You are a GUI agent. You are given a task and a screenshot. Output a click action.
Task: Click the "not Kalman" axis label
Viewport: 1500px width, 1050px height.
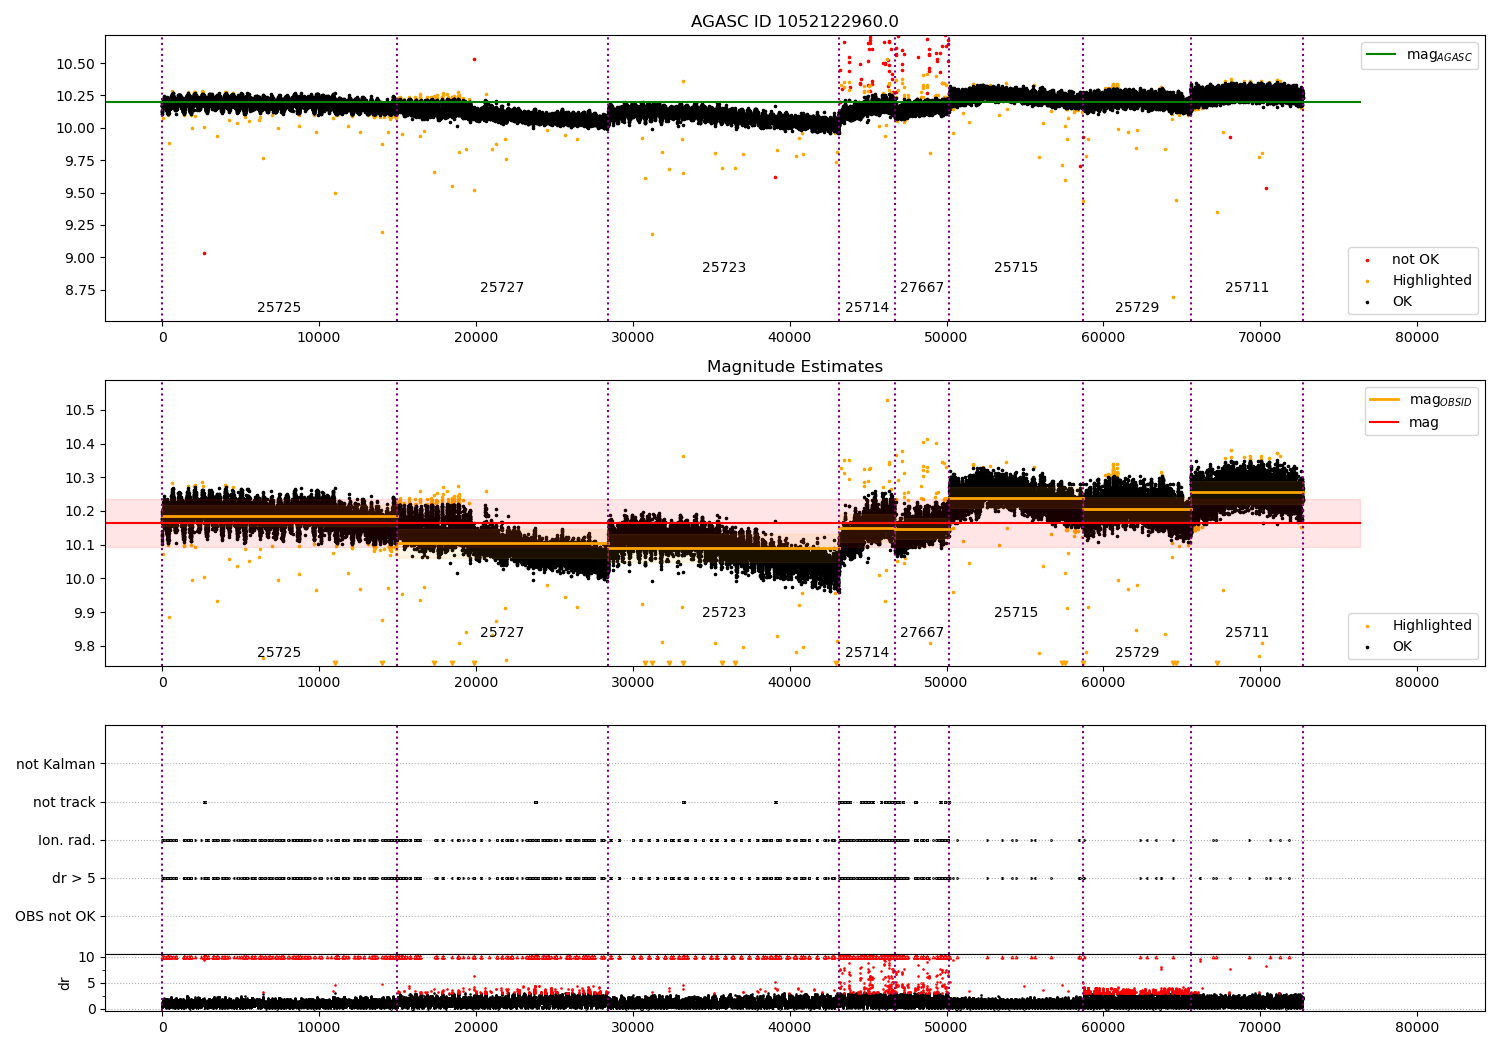(x=56, y=765)
